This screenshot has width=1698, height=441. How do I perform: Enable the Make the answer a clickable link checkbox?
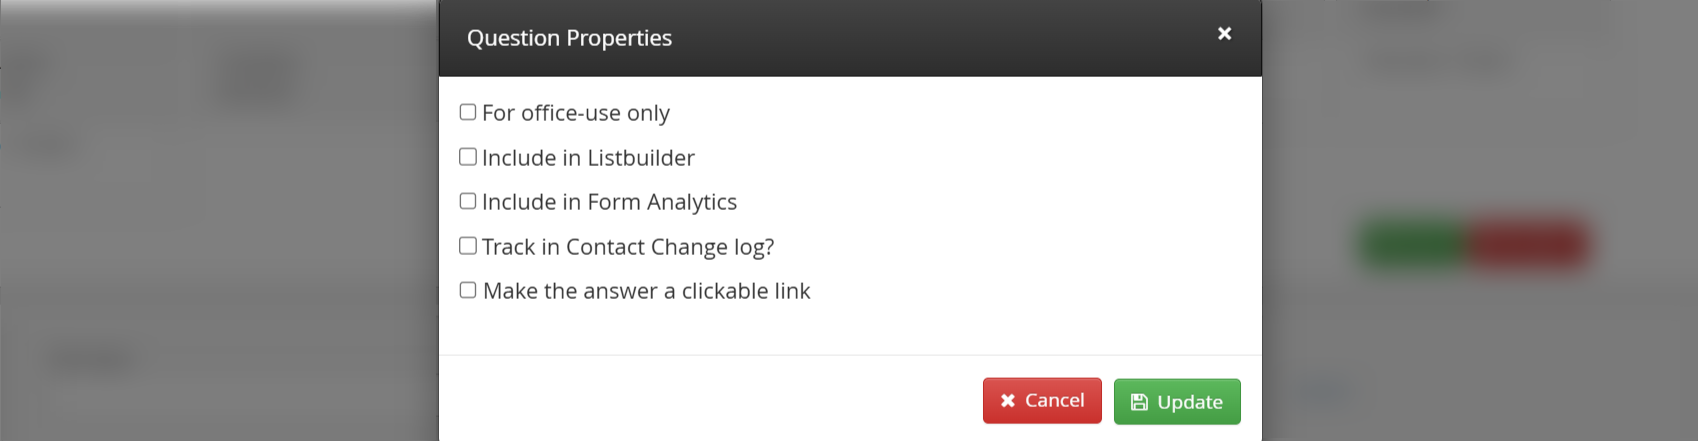[x=468, y=290]
